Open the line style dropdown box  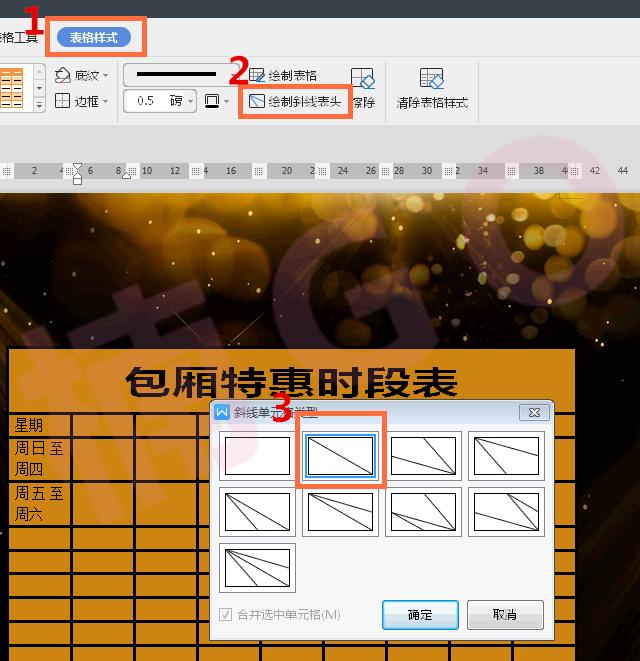point(181,75)
